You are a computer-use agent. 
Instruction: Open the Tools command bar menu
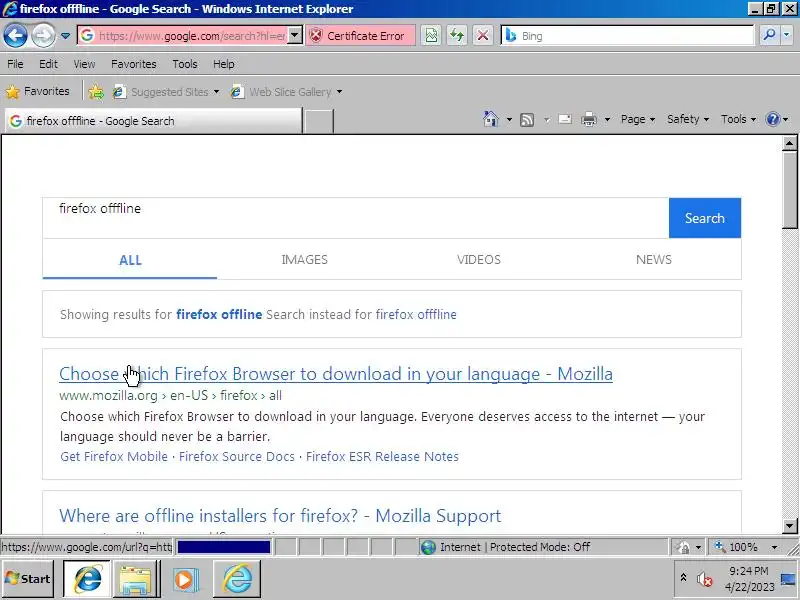738,119
